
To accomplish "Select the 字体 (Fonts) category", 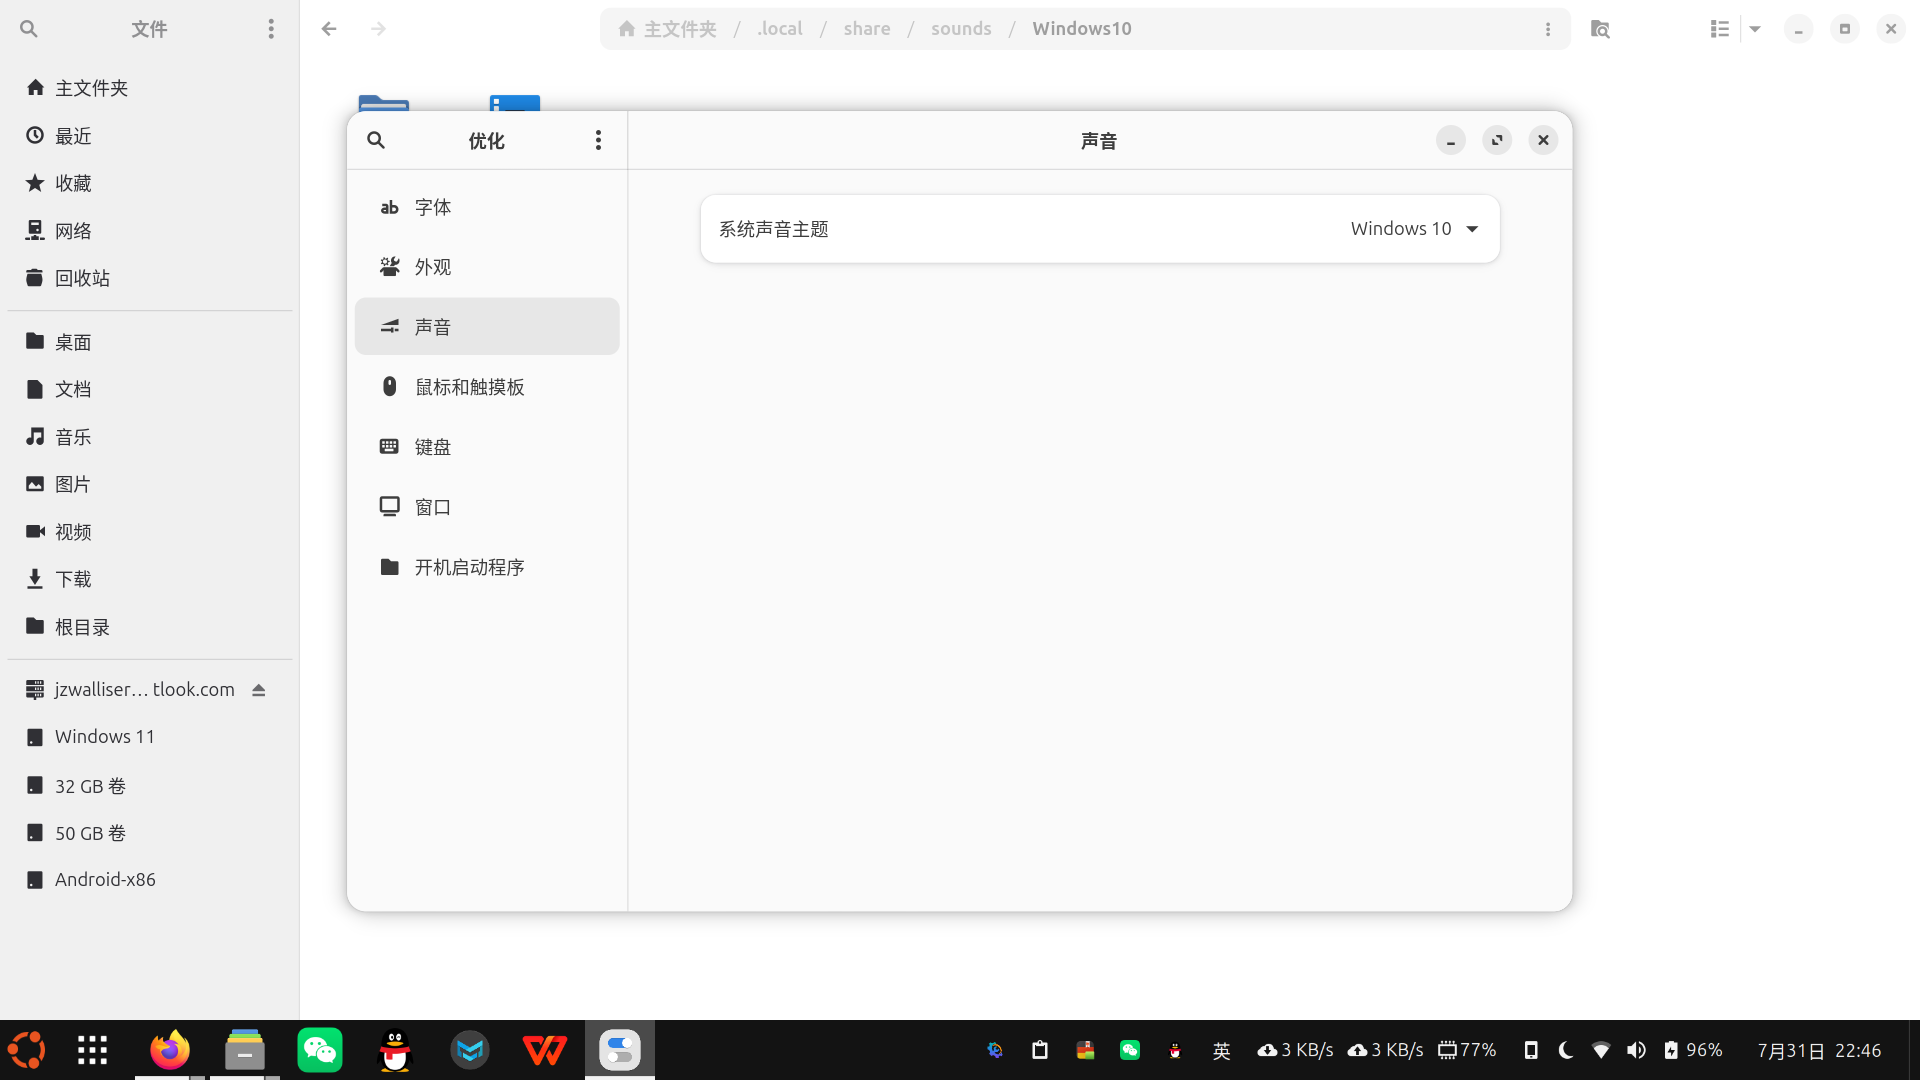I will click(487, 207).
